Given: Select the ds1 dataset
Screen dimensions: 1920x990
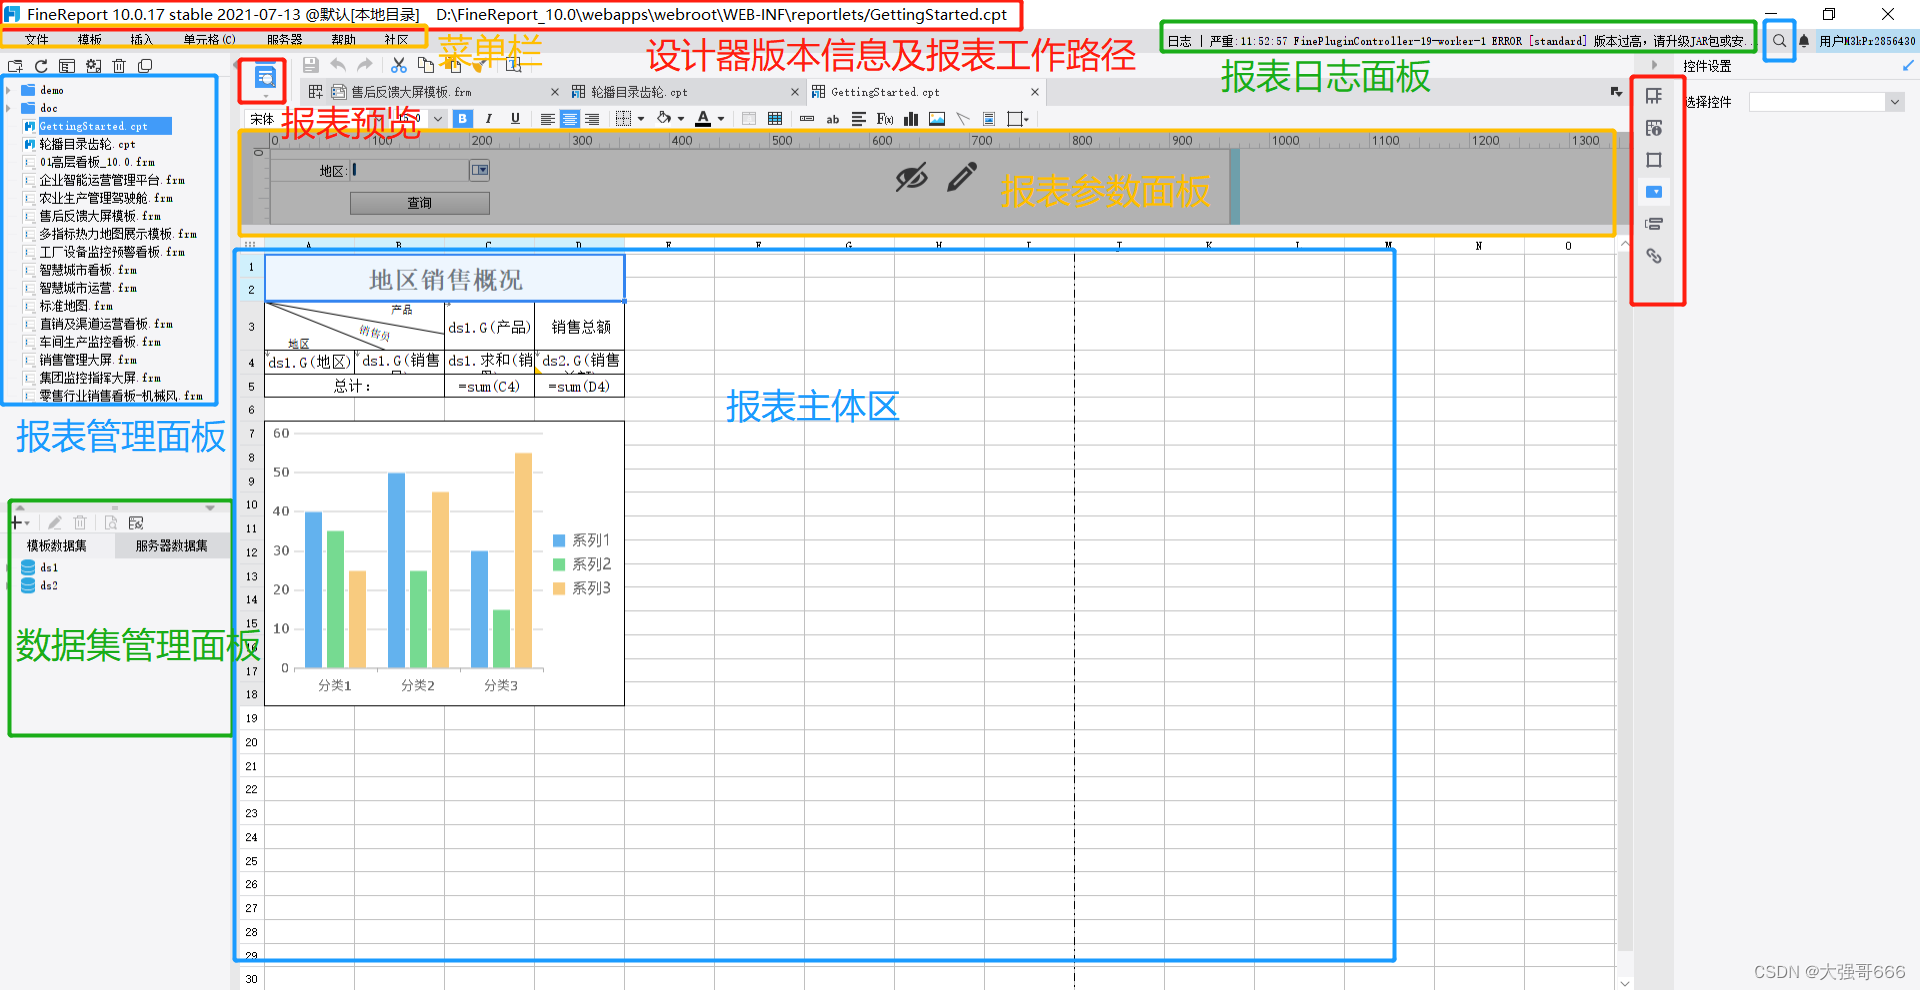Looking at the screenshot, I should [49, 568].
